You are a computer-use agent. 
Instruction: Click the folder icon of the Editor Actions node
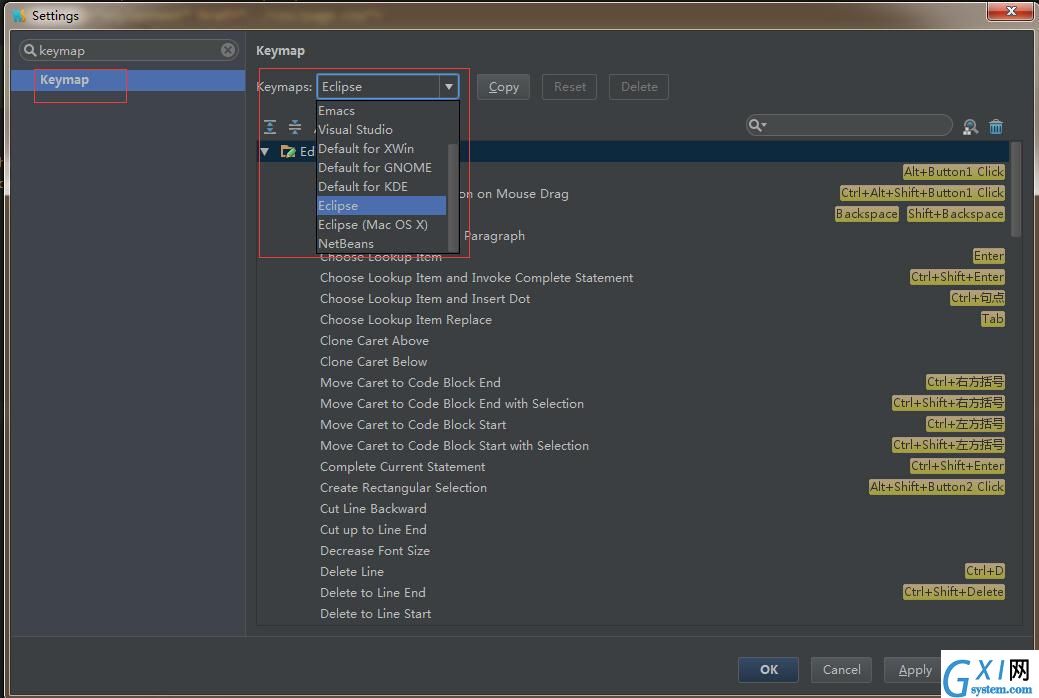coord(288,152)
